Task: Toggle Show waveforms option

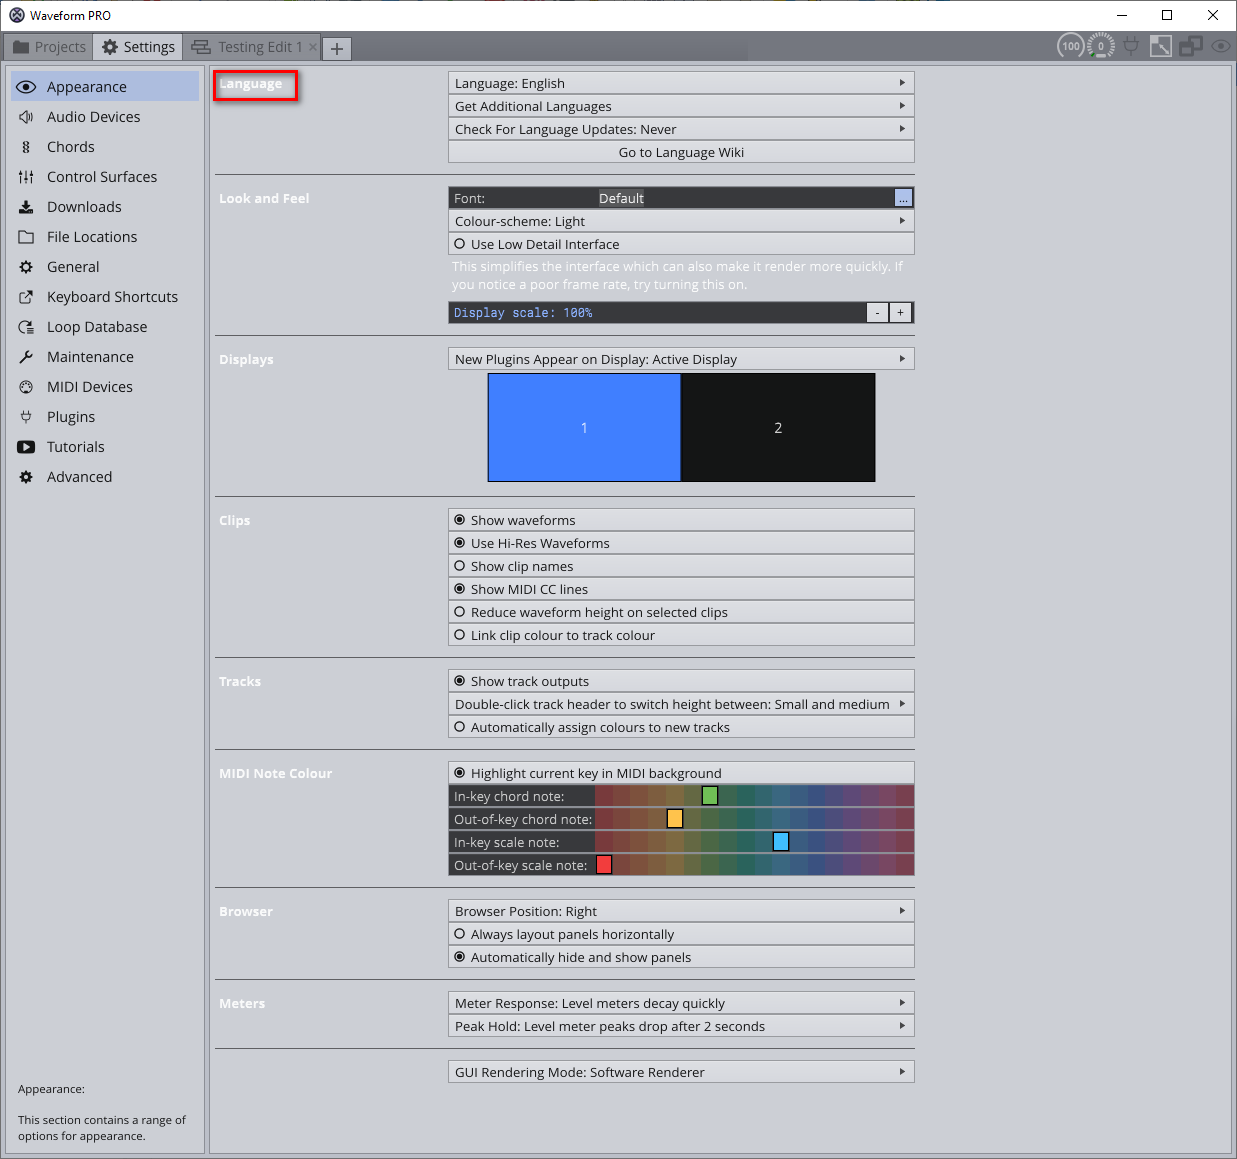Action: coord(681,520)
